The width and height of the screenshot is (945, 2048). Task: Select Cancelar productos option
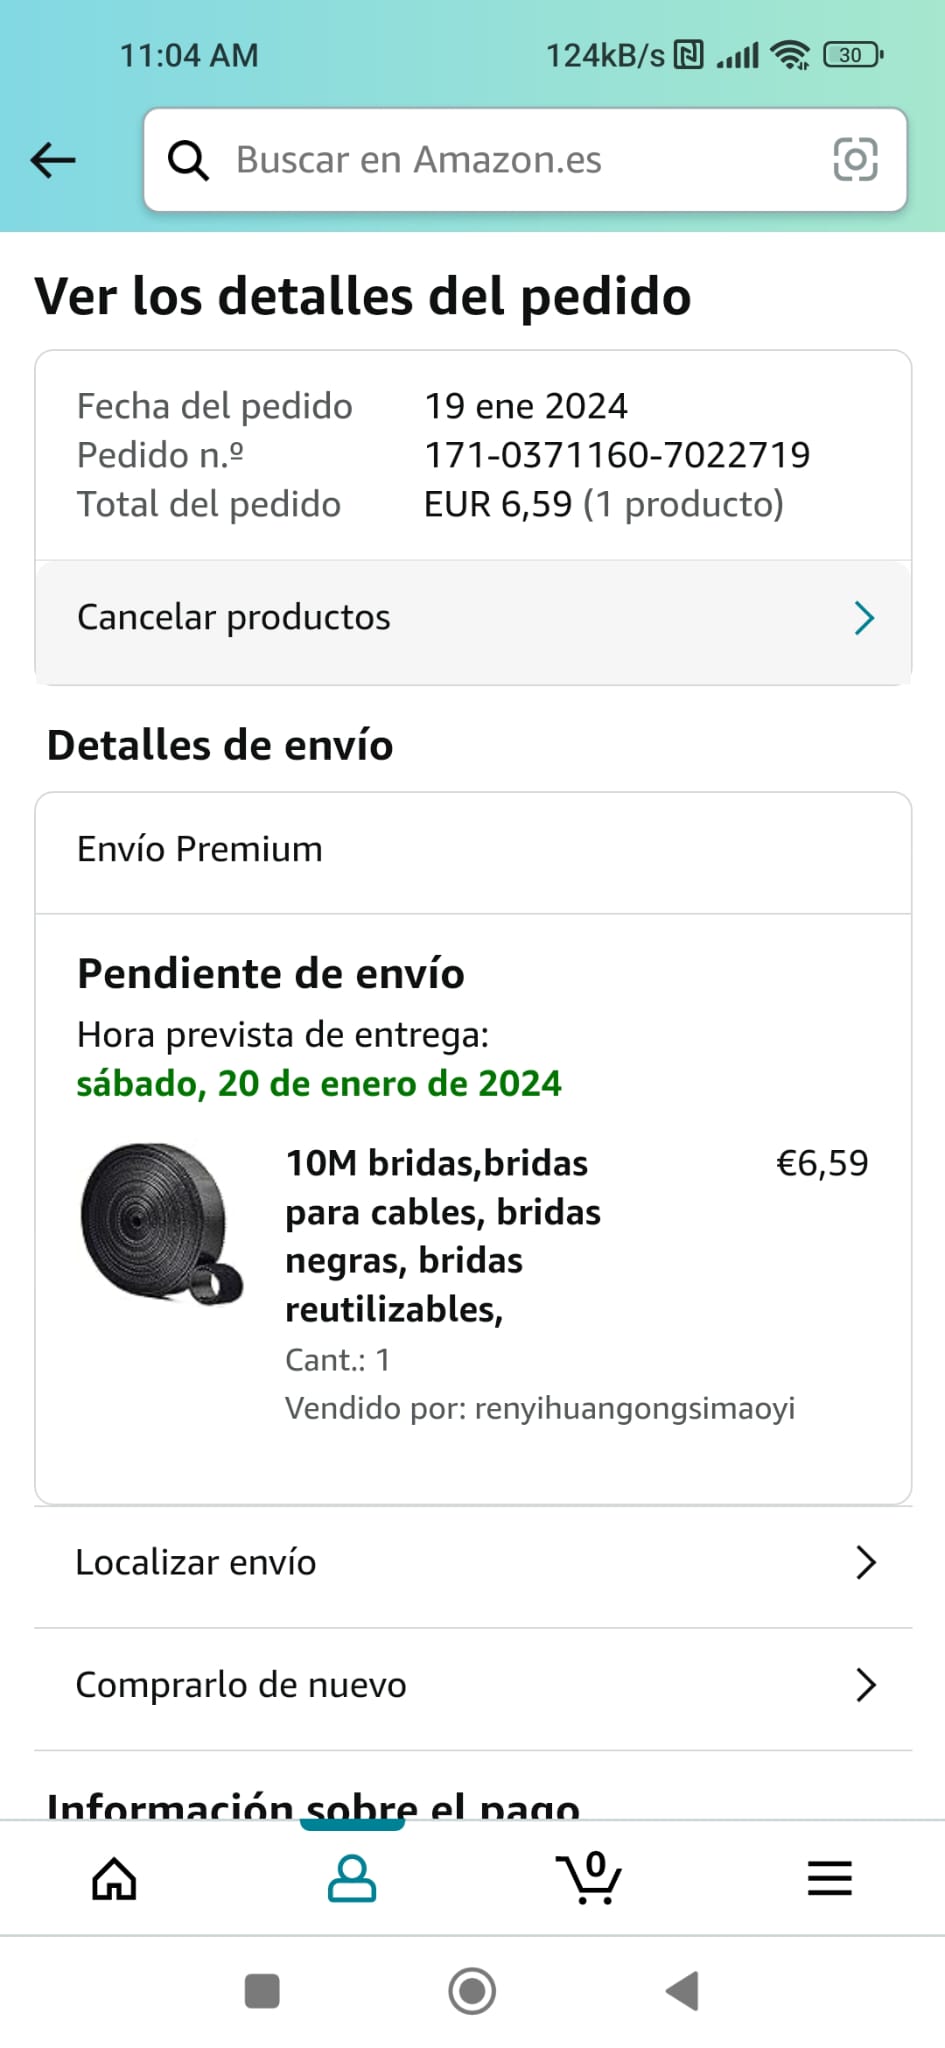click(x=473, y=618)
